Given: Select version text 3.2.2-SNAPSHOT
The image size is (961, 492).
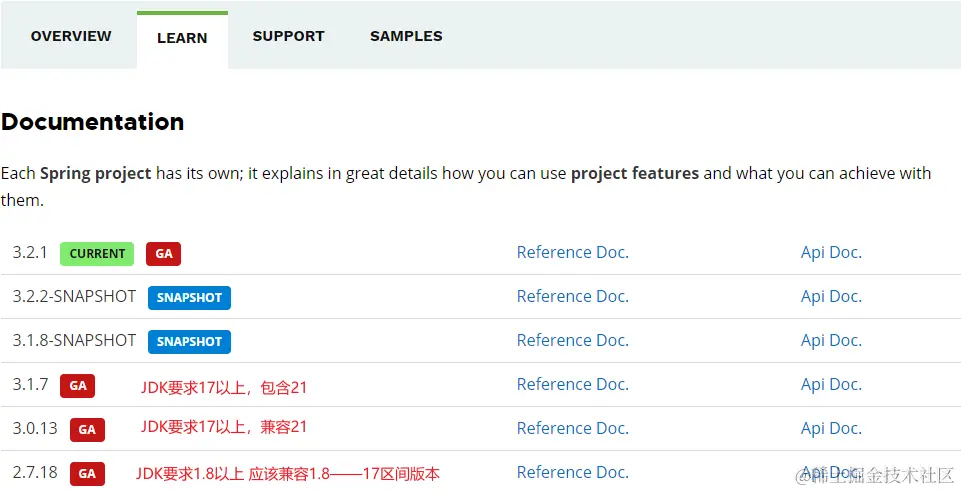Looking at the screenshot, I should click(74, 297).
